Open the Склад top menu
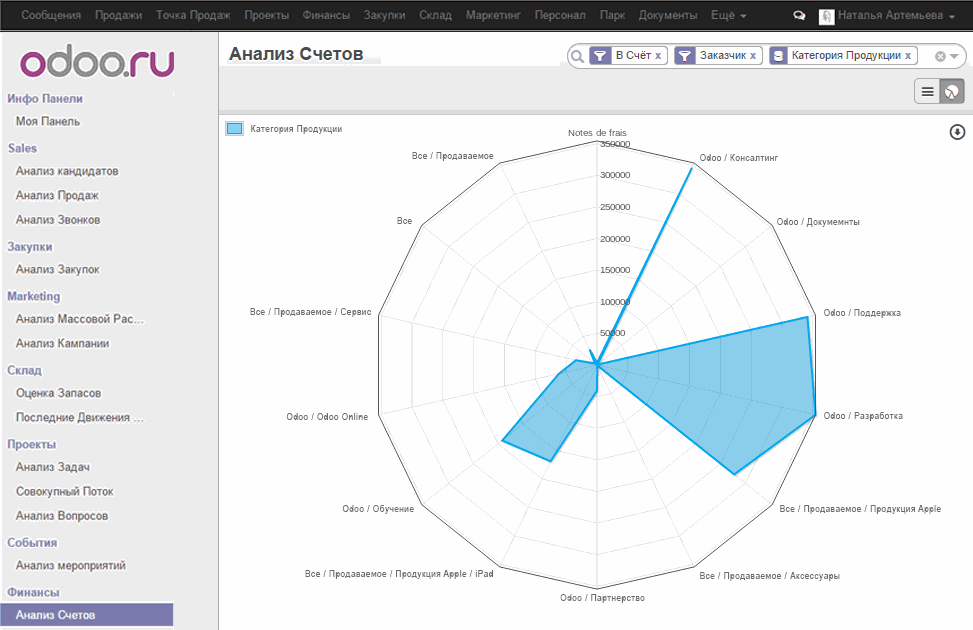 tap(436, 15)
